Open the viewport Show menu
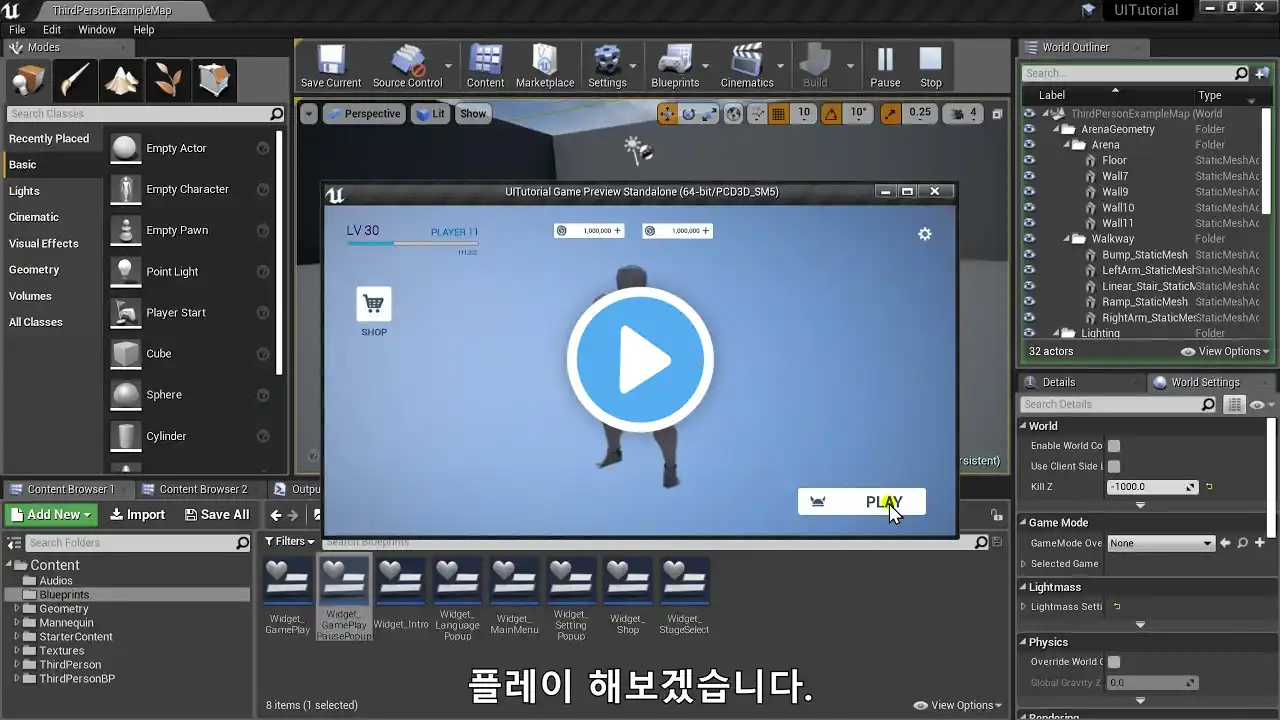 click(x=473, y=114)
